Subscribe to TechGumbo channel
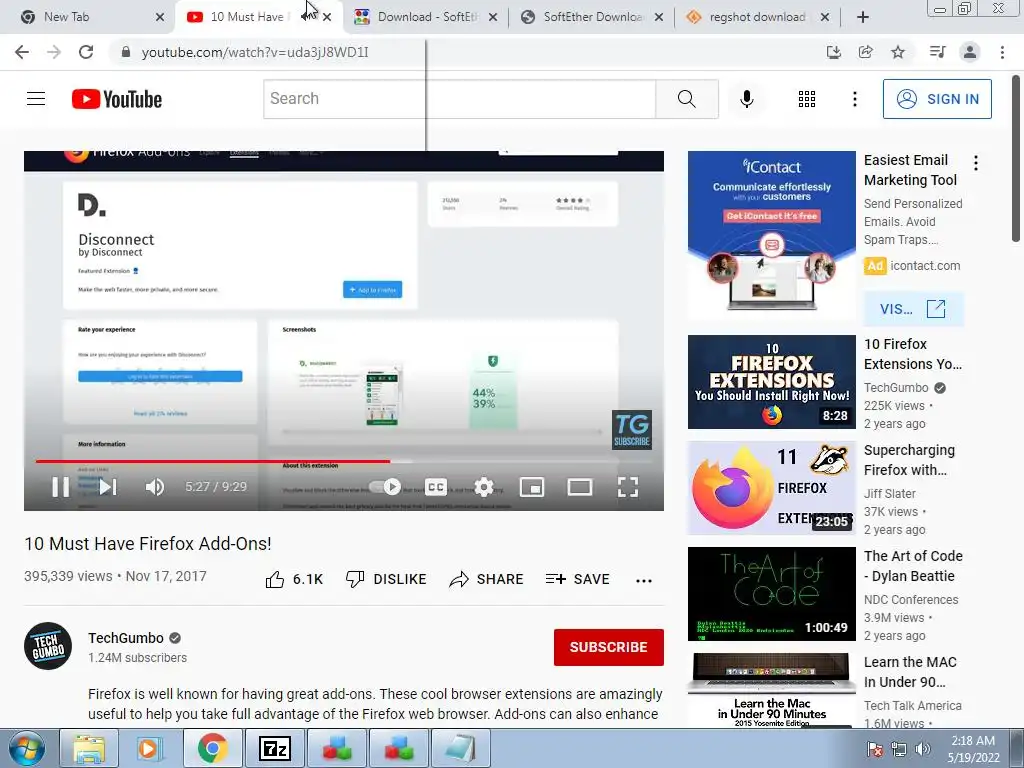 609,647
